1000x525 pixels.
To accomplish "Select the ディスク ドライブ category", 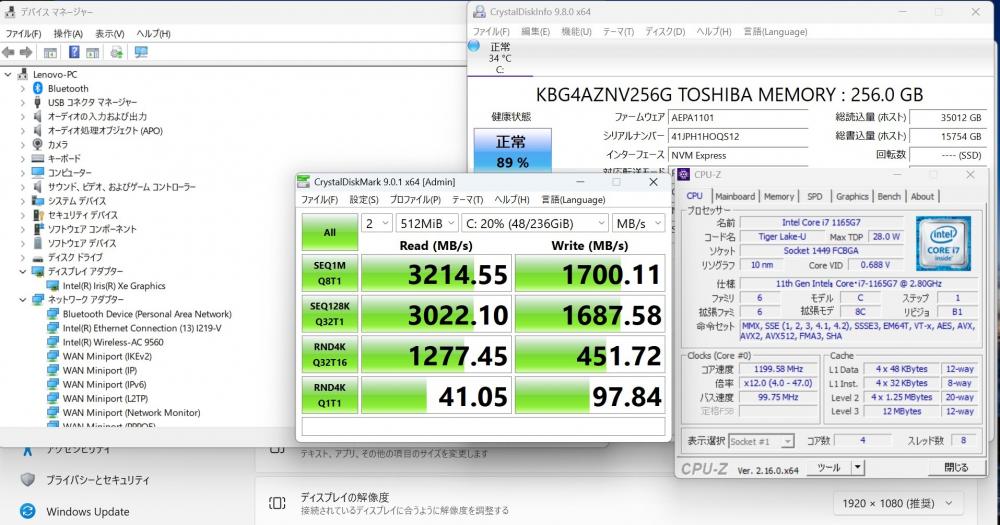I will pos(75,257).
